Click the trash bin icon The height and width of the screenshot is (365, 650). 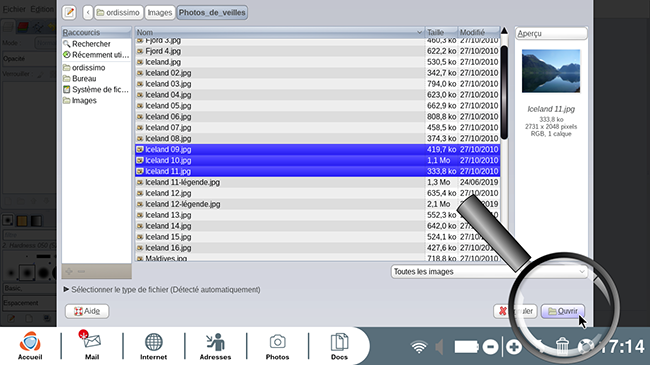tap(562, 346)
